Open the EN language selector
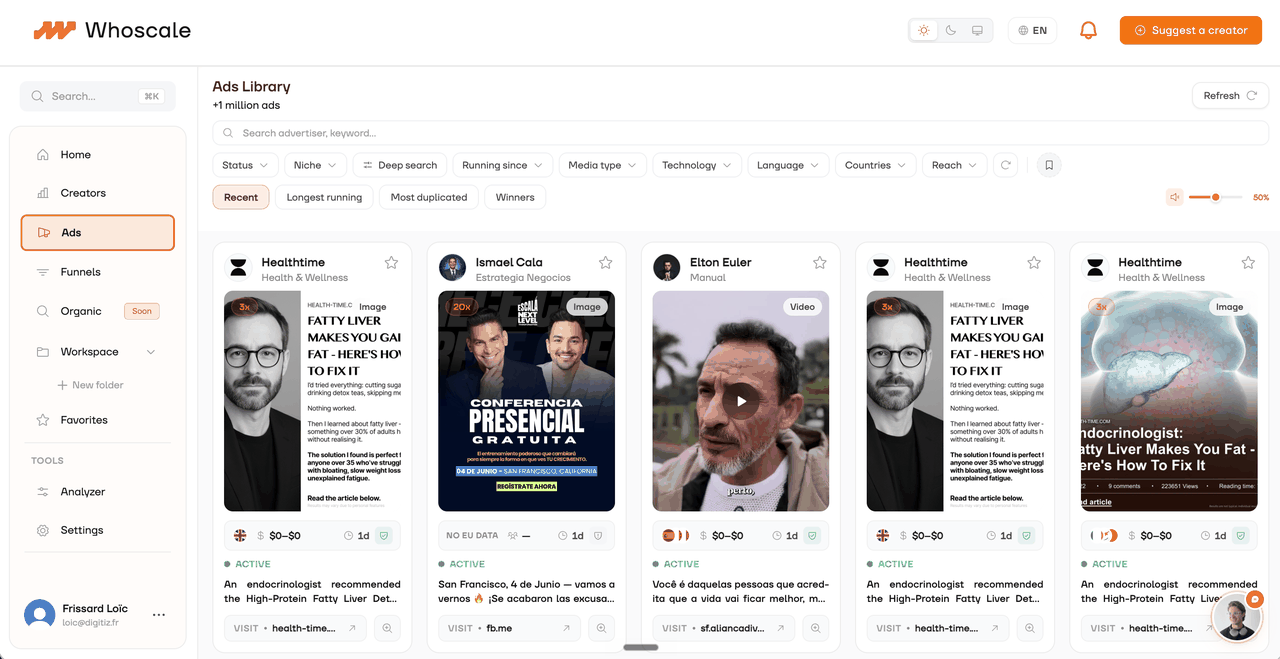The image size is (1280, 659). pos(1033,30)
